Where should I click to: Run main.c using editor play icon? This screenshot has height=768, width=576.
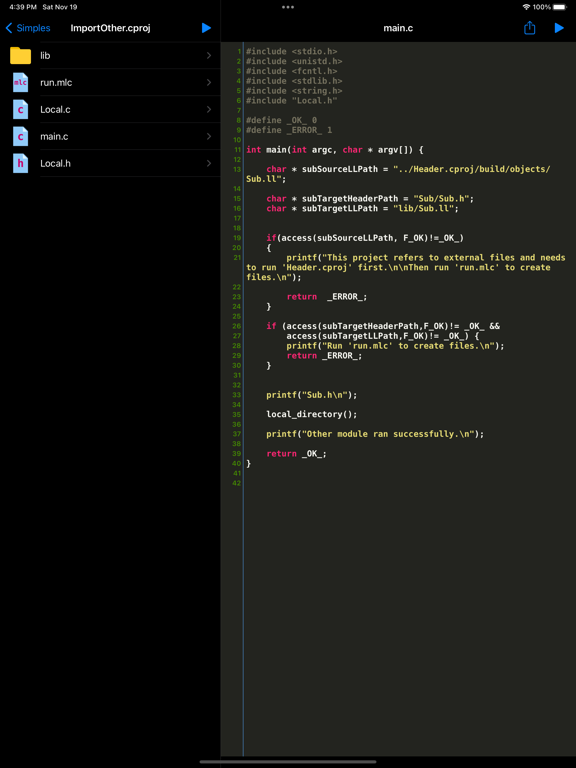(559, 28)
